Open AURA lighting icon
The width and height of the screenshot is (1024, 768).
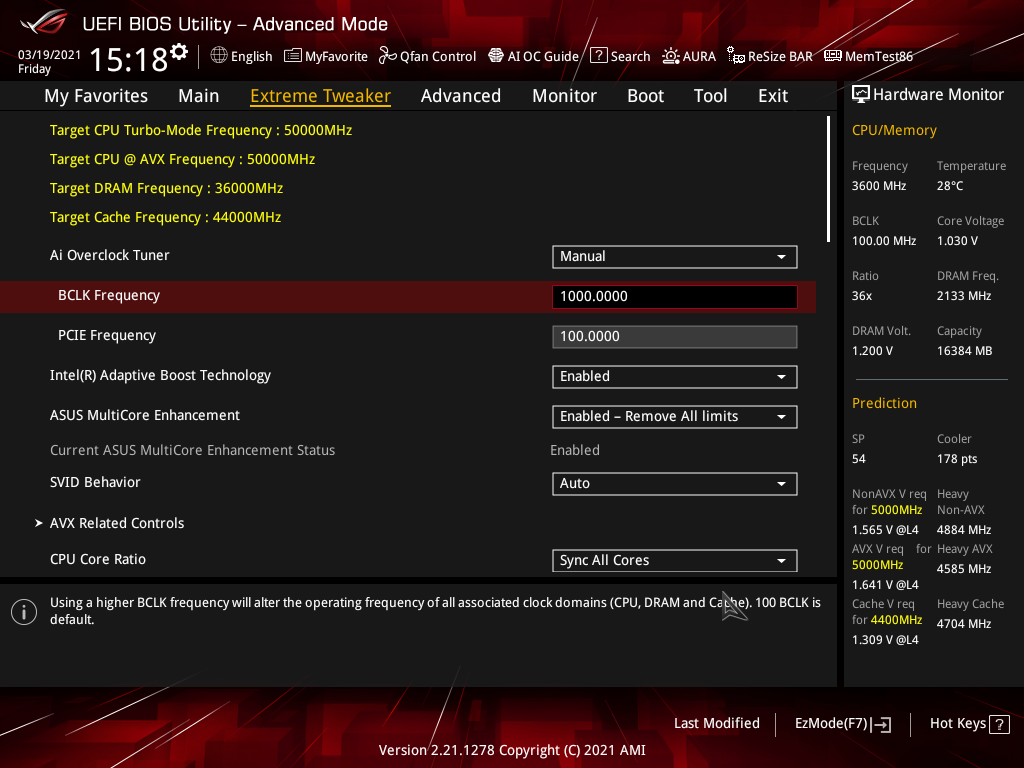pos(671,56)
